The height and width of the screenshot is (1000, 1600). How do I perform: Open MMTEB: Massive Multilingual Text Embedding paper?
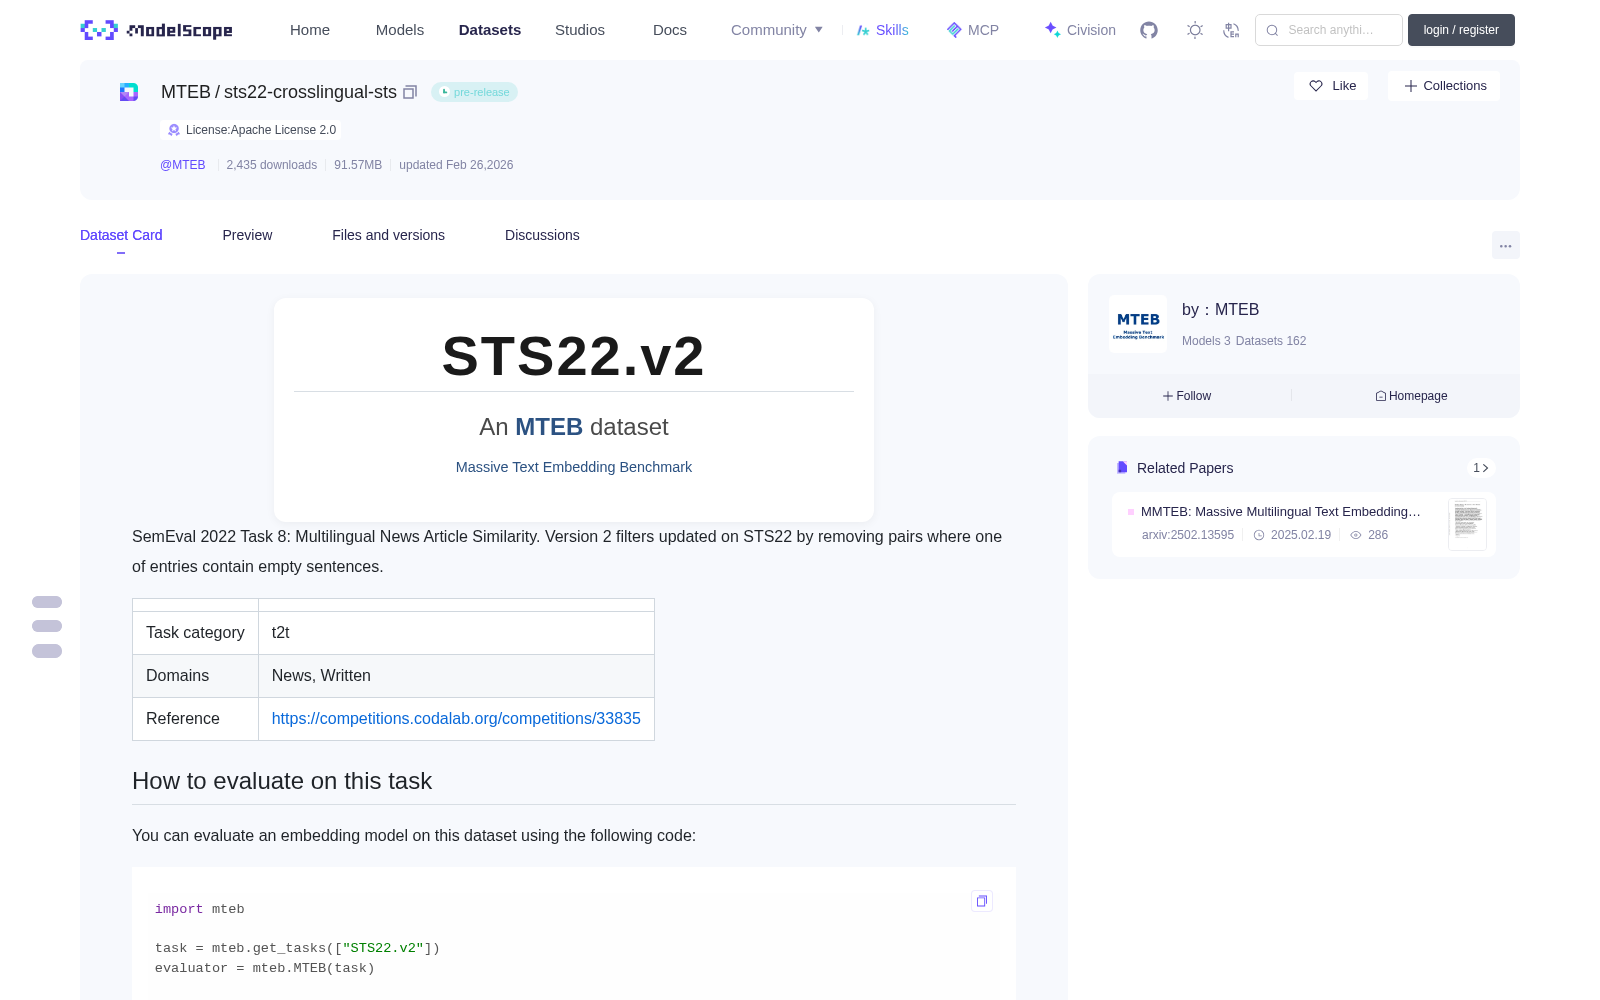coord(1280,512)
